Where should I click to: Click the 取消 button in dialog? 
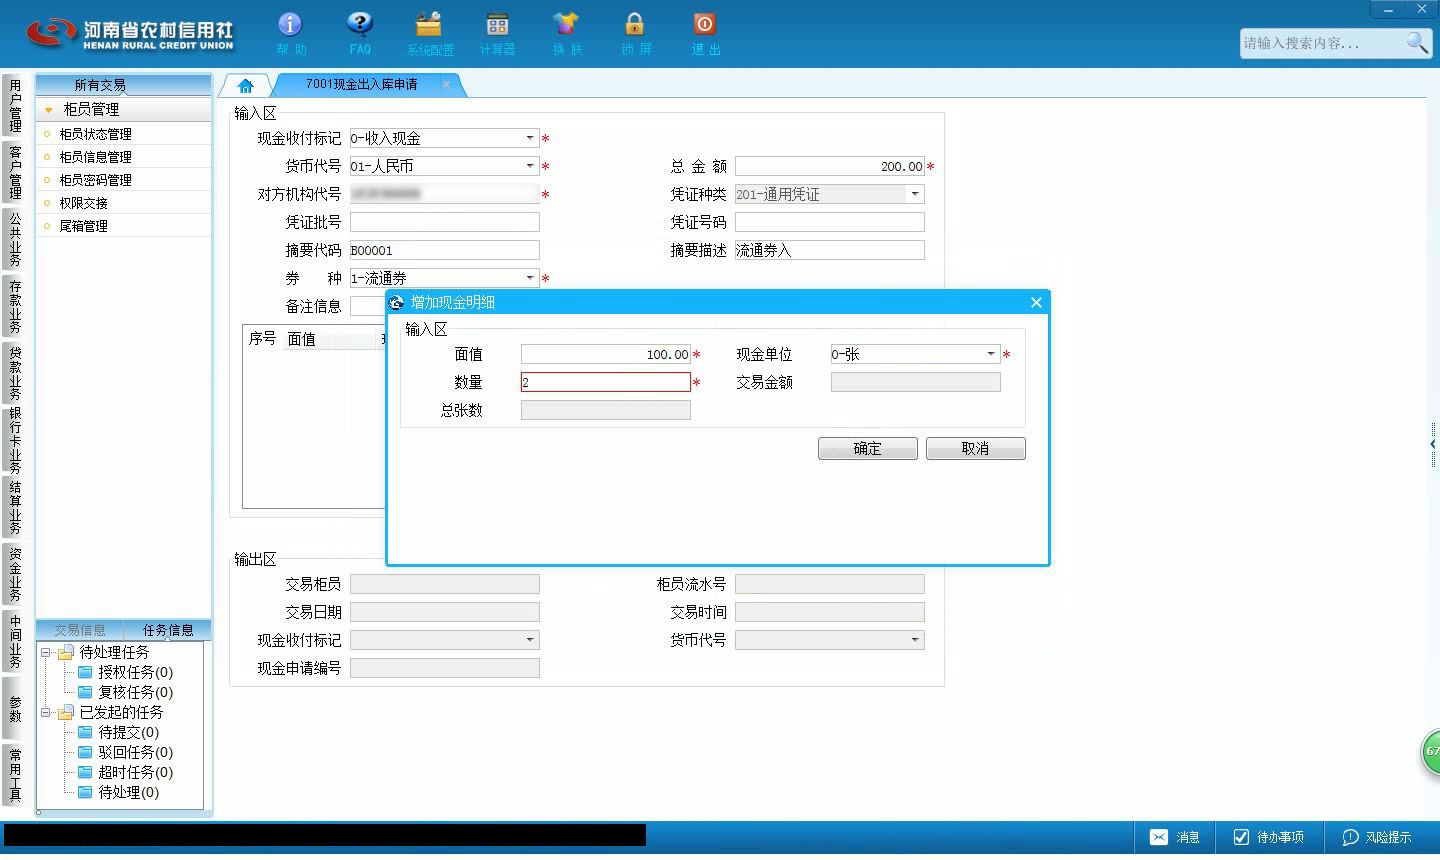[x=976, y=449]
